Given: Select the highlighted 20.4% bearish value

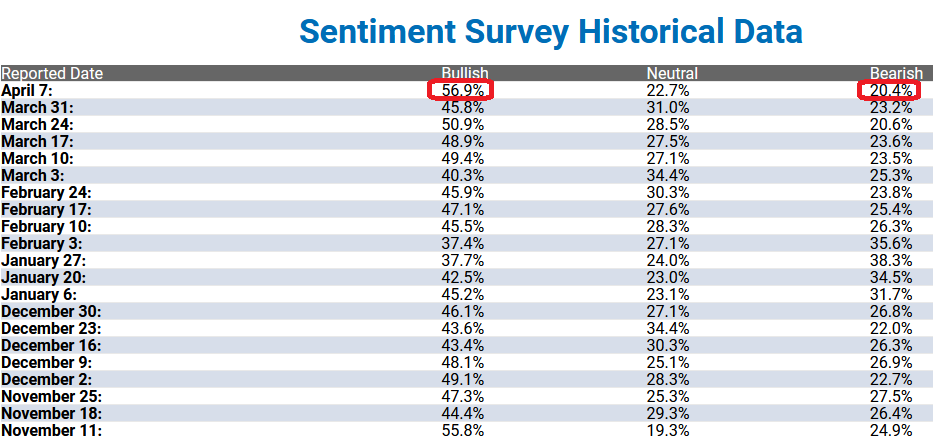Looking at the screenshot, I should [891, 90].
